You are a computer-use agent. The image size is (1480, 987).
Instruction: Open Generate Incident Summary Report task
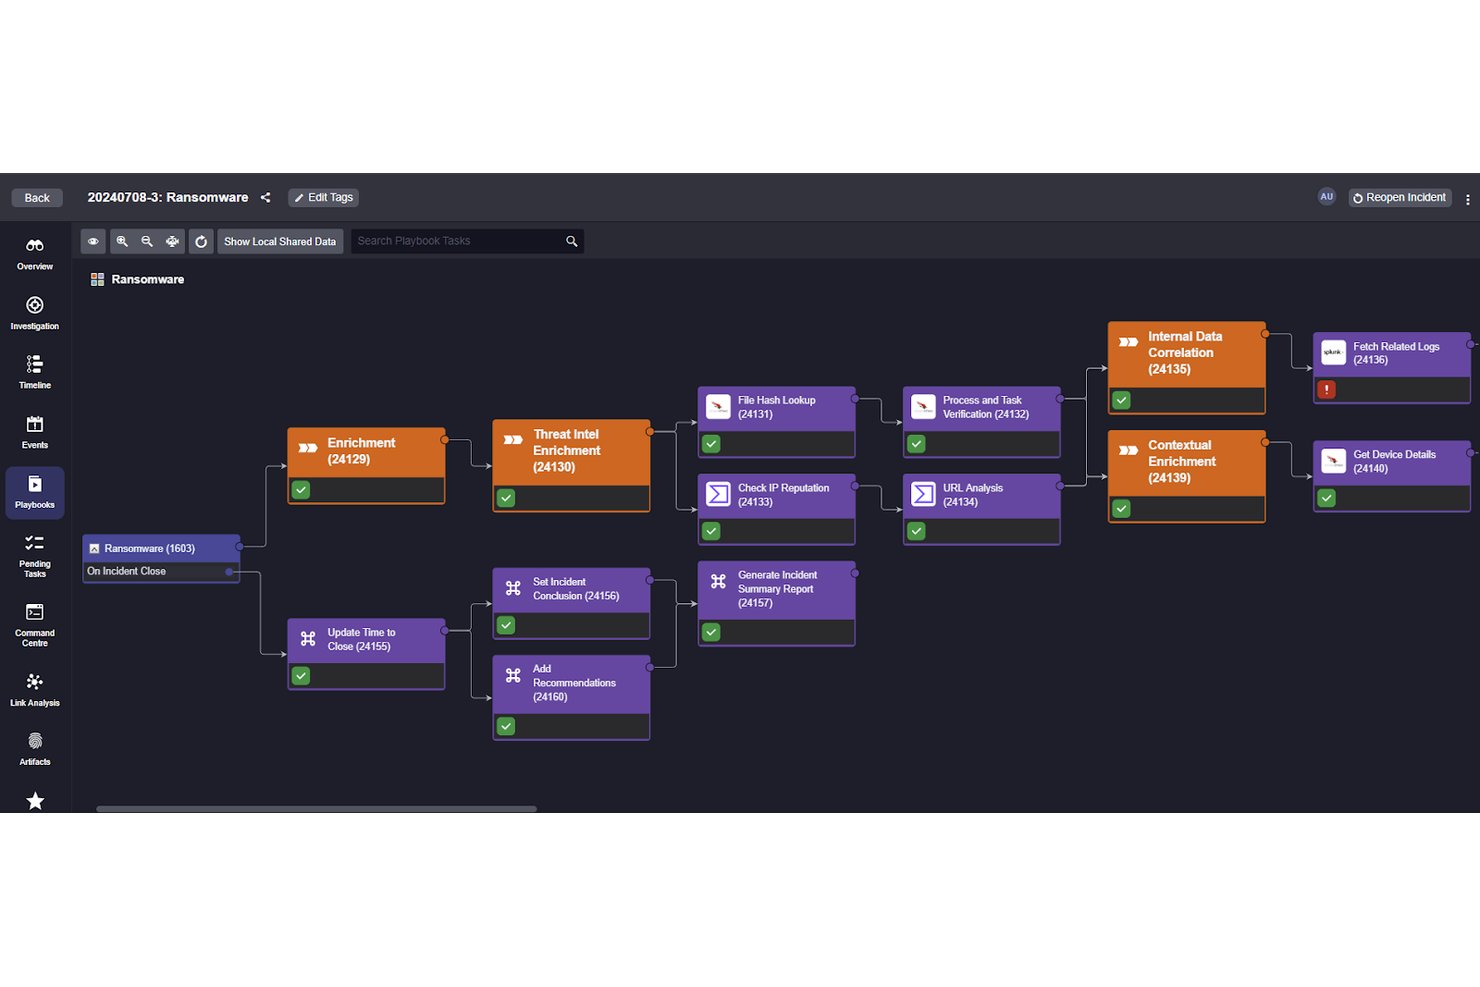pyautogui.click(x=776, y=603)
